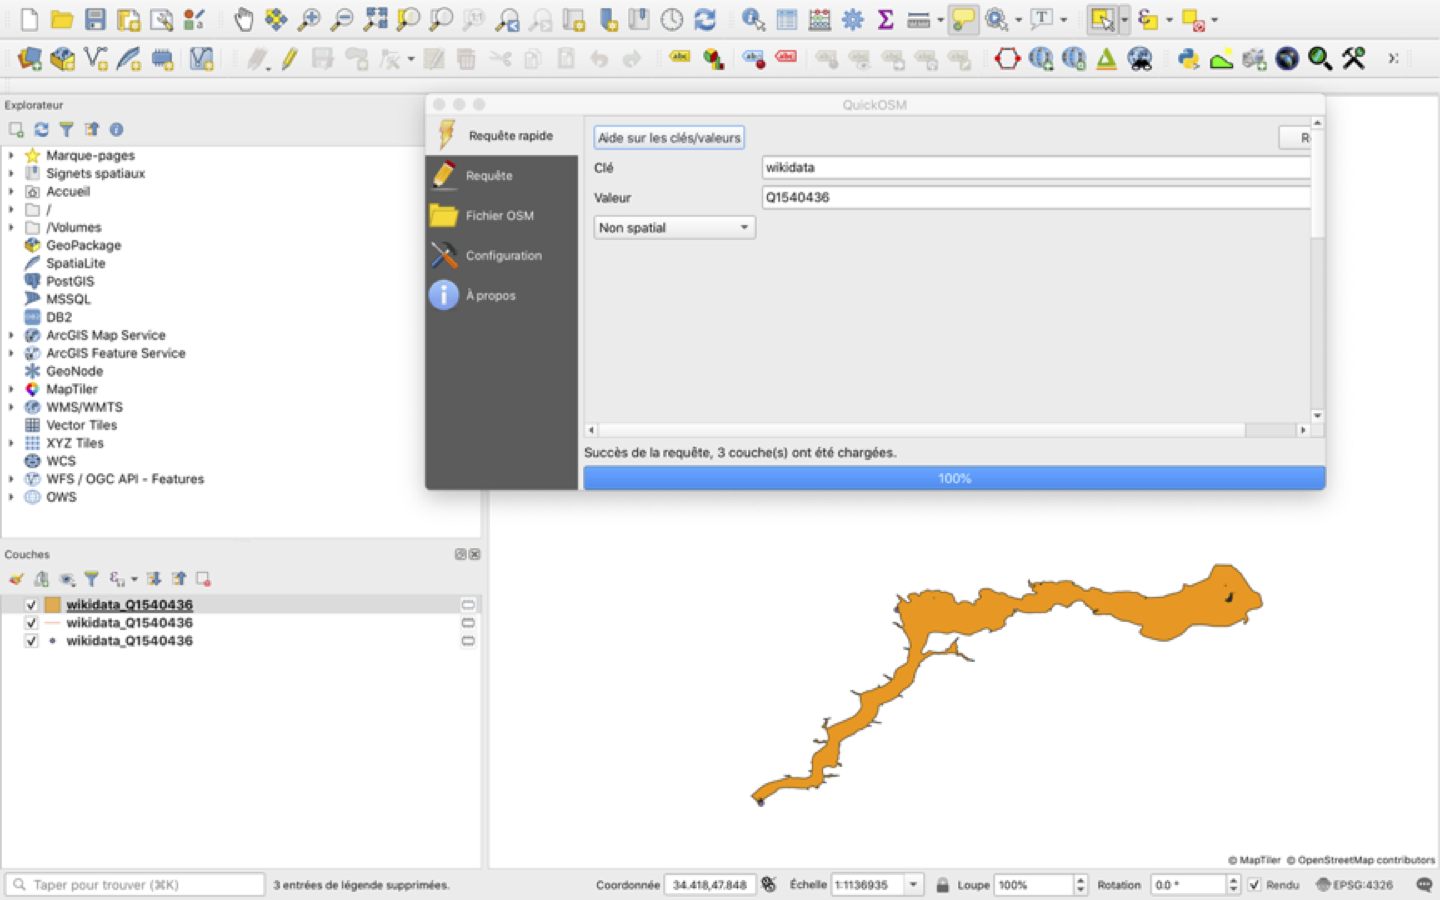The image size is (1440, 900).
Task: Refresh the Explorateur panel
Action: pyautogui.click(x=41, y=129)
